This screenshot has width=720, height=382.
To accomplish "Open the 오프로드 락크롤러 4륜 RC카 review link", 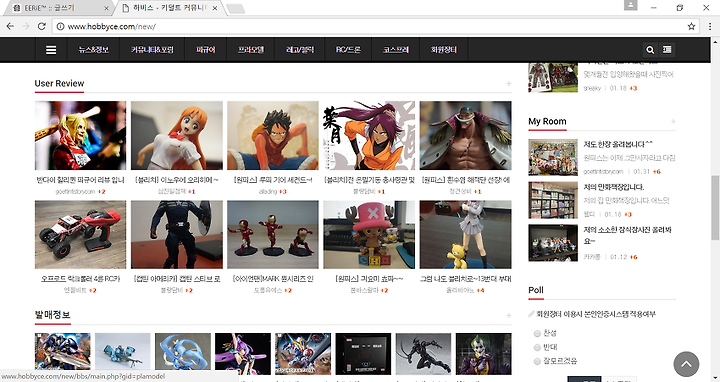I will click(80, 279).
